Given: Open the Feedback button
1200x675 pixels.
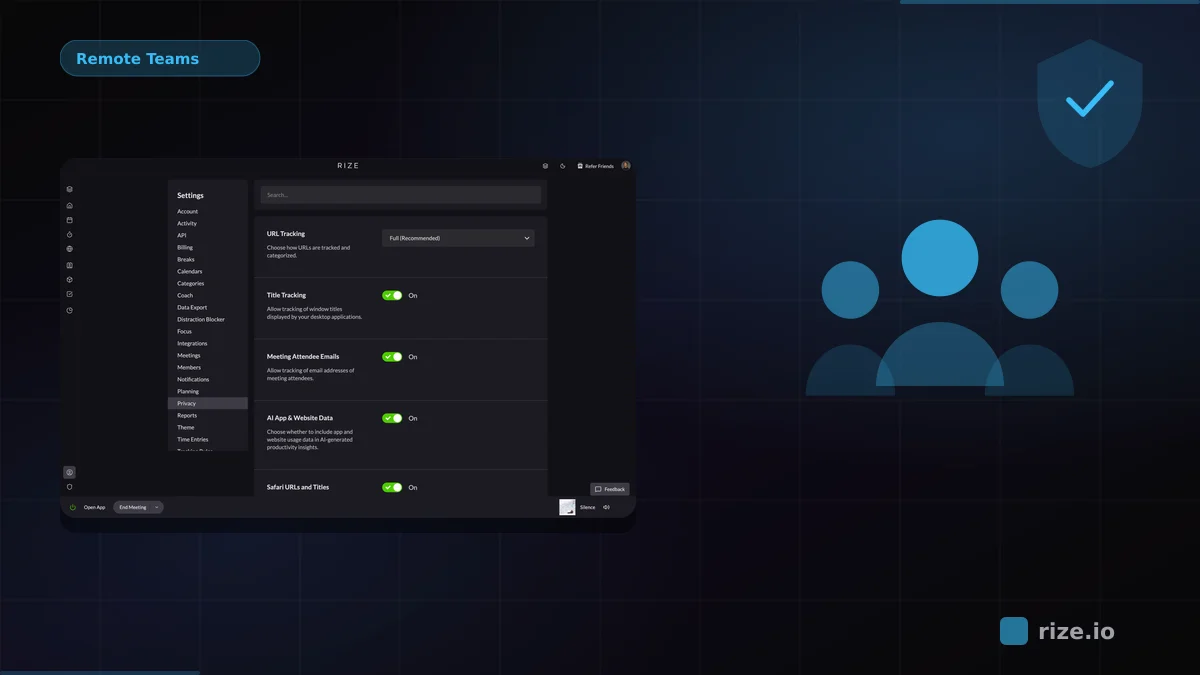Looking at the screenshot, I should tap(610, 489).
